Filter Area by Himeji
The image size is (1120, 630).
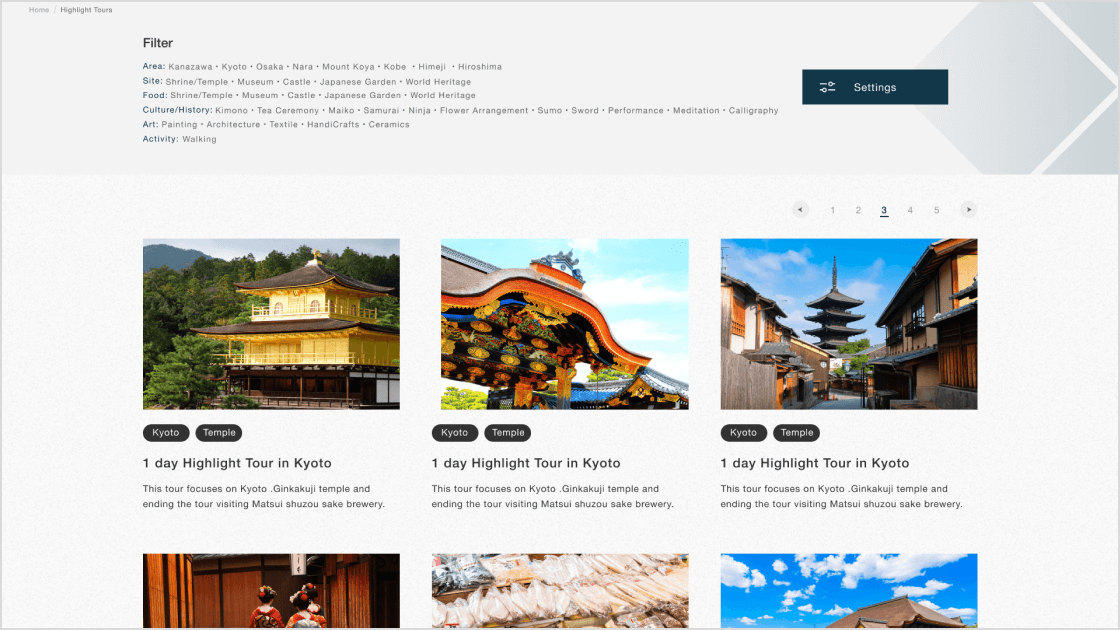432,66
